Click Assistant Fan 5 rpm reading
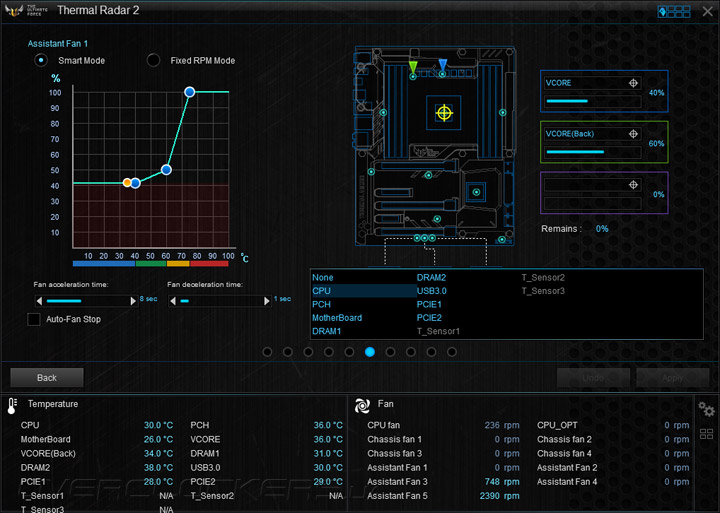Image resolution: width=720 pixels, height=513 pixels. (499, 496)
